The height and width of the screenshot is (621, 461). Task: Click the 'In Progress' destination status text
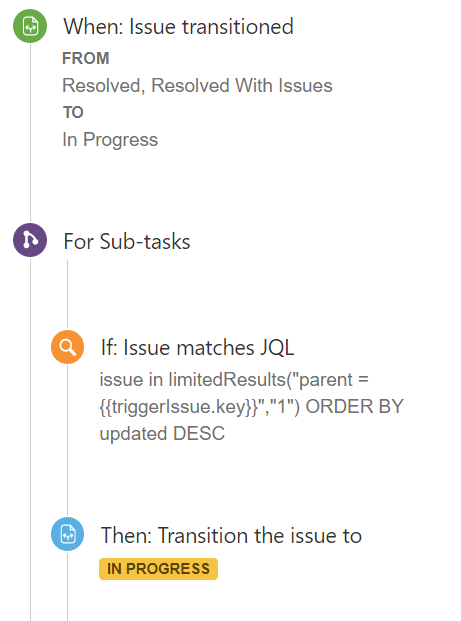(x=110, y=140)
